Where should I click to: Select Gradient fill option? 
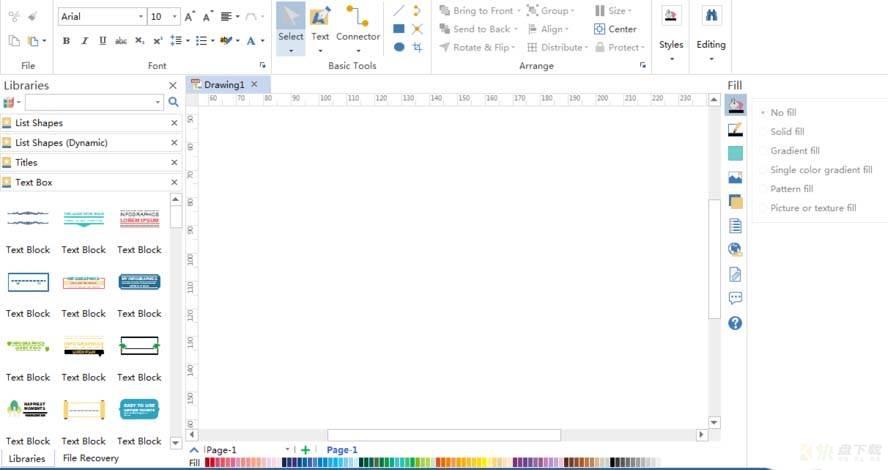pyautogui.click(x=795, y=151)
